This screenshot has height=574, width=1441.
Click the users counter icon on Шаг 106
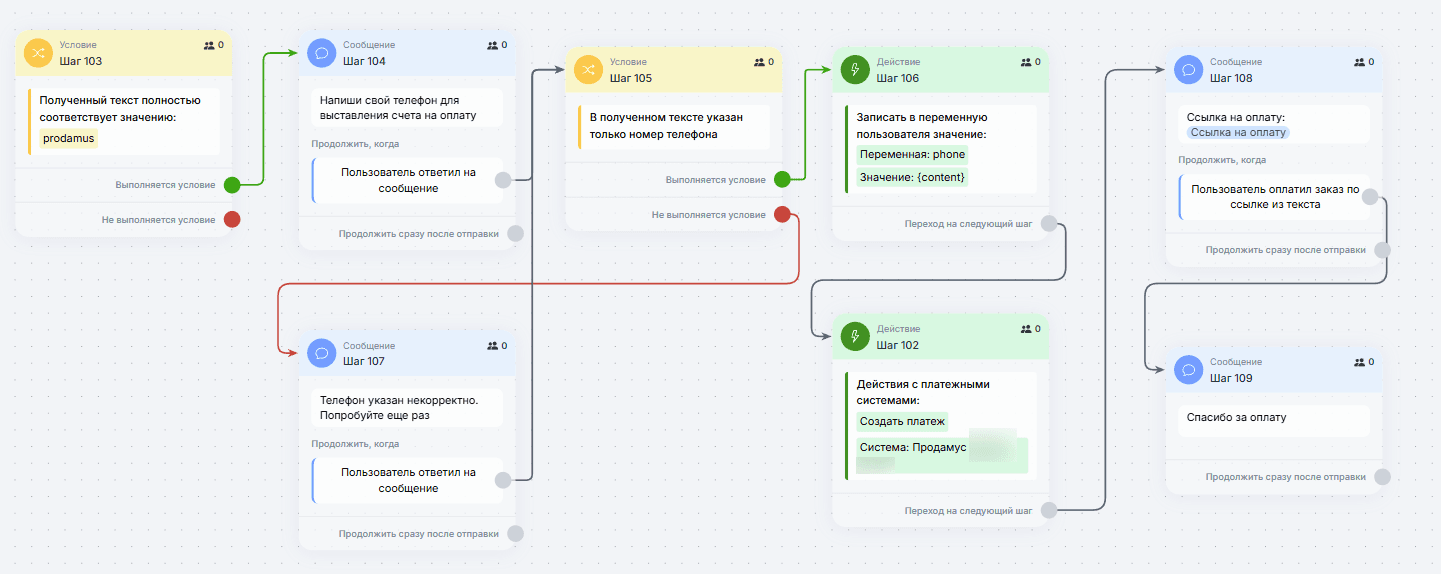[x=1026, y=62]
